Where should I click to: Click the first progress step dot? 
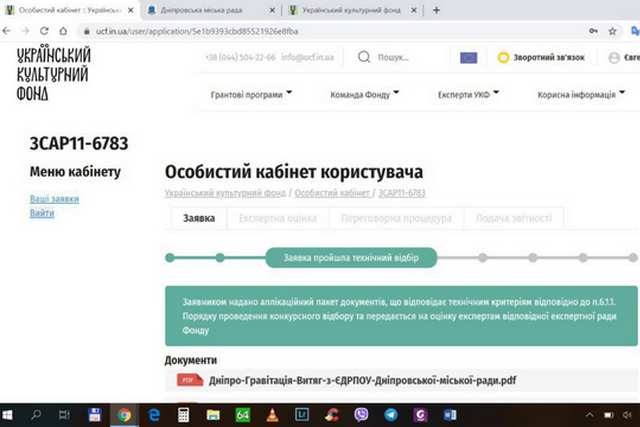pos(170,258)
